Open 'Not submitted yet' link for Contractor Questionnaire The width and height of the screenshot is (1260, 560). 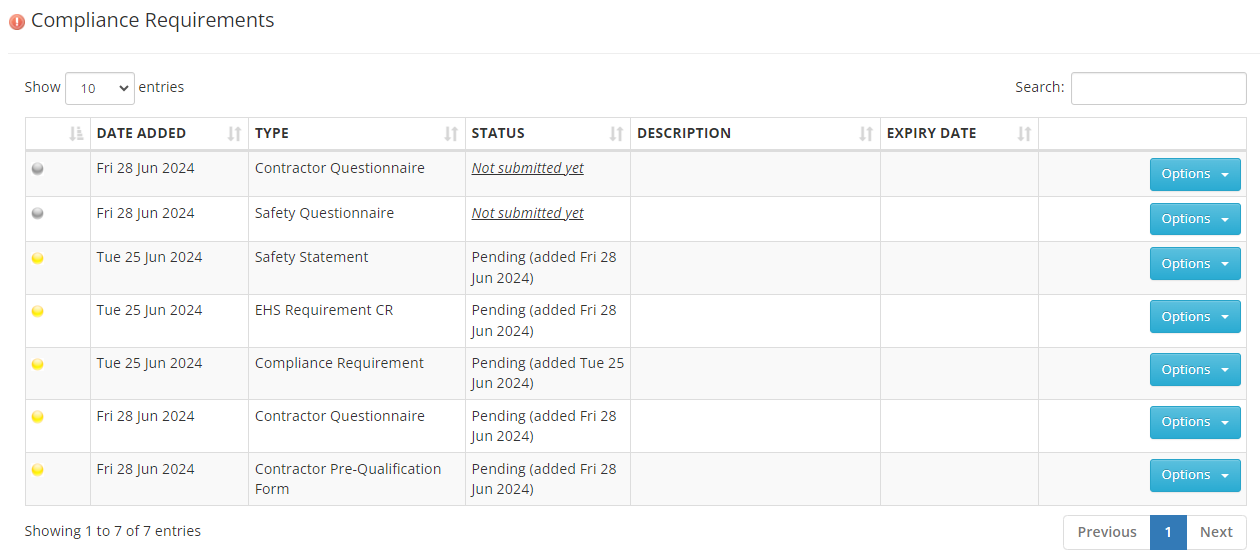(x=528, y=168)
